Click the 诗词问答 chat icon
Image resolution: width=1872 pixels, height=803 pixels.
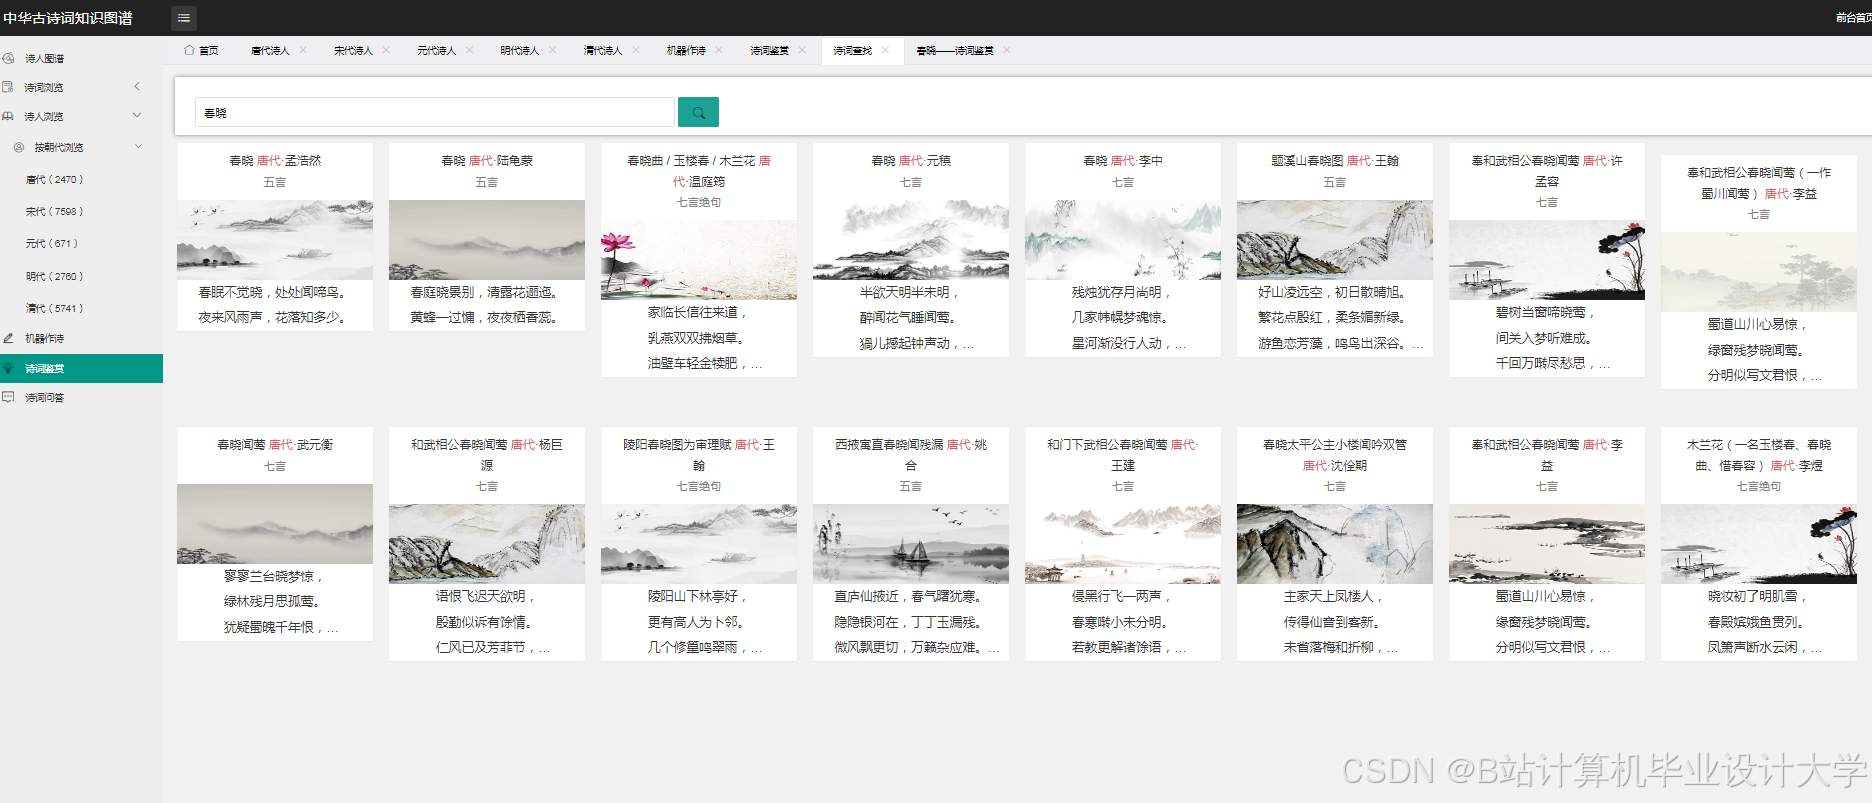(8, 397)
